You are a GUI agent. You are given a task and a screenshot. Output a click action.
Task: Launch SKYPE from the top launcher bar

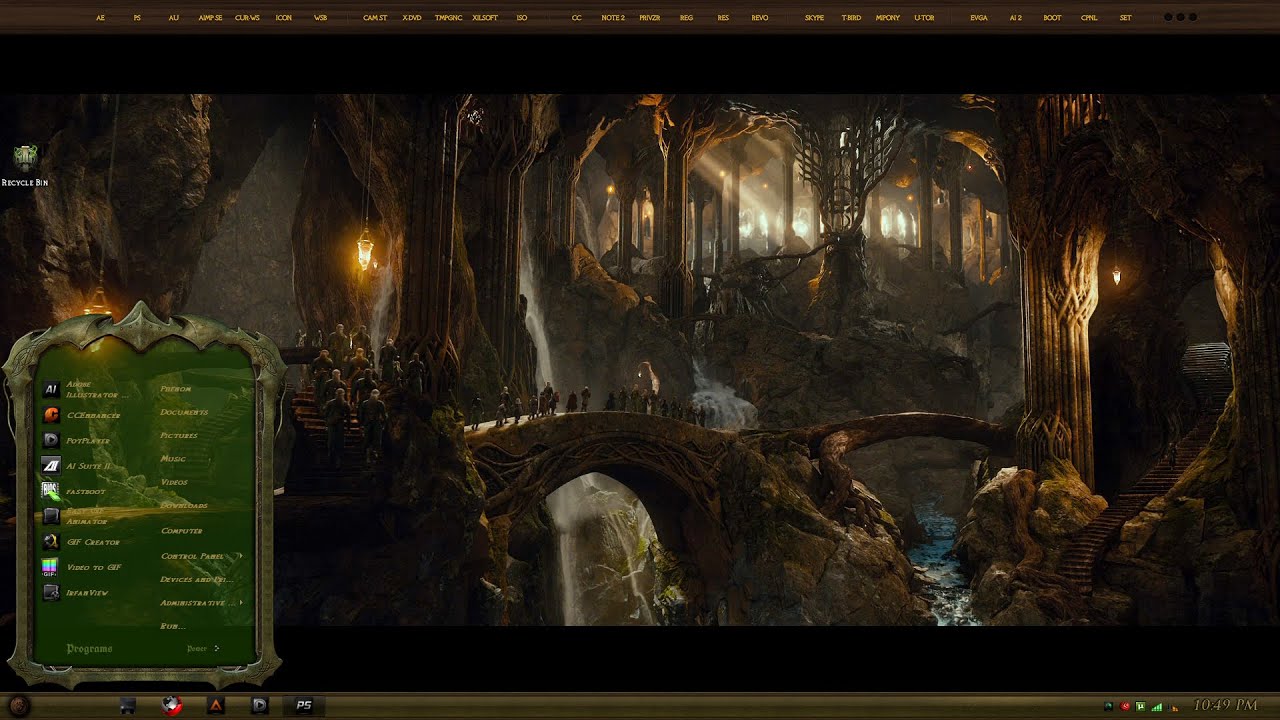(815, 18)
